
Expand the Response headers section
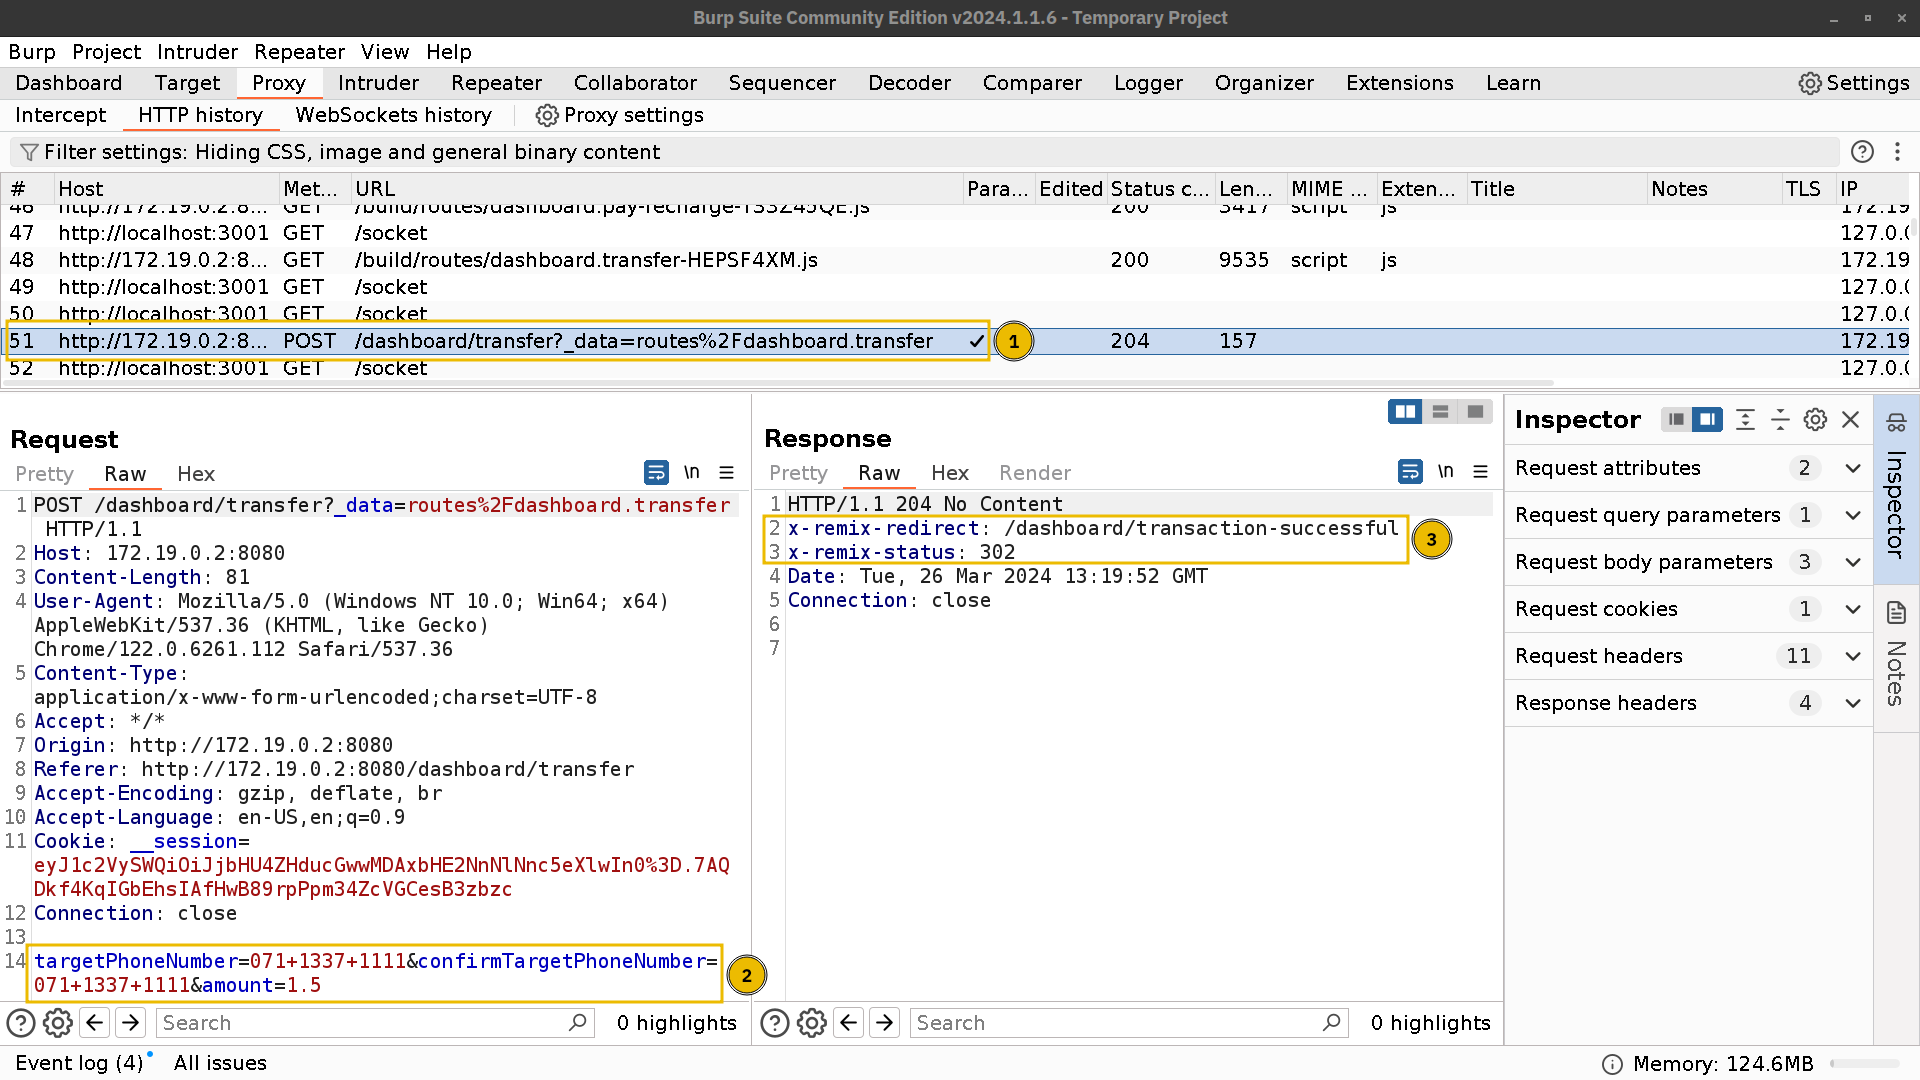1852,703
